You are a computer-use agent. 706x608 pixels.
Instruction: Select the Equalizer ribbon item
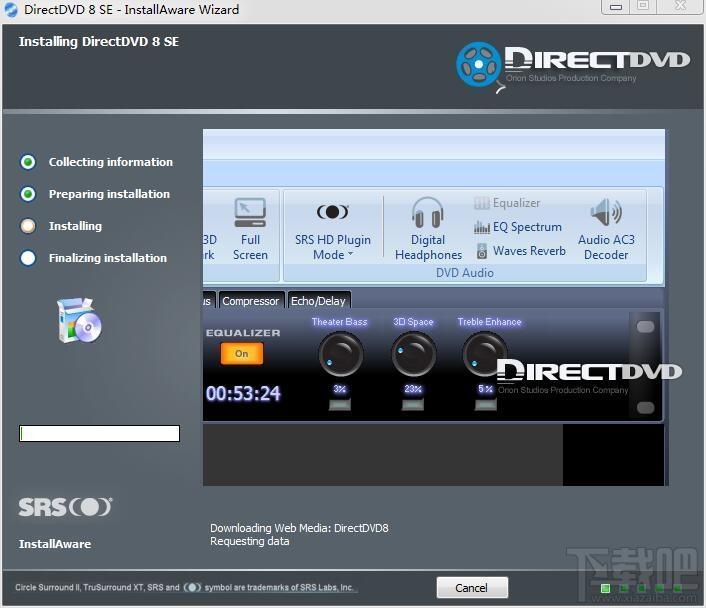(507, 203)
